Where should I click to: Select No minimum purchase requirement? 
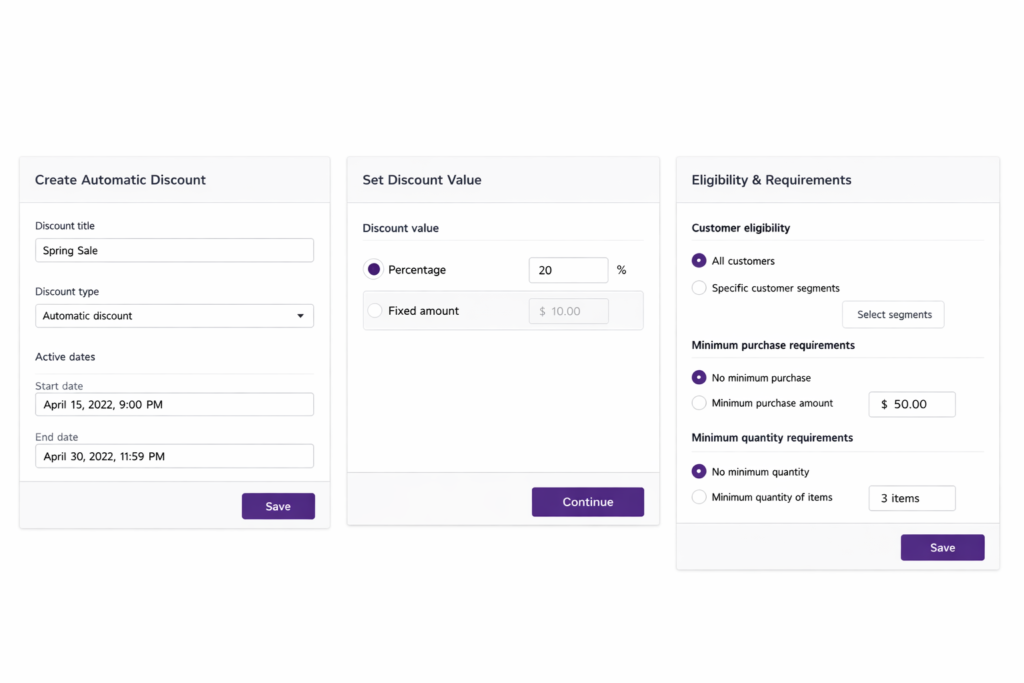point(699,377)
